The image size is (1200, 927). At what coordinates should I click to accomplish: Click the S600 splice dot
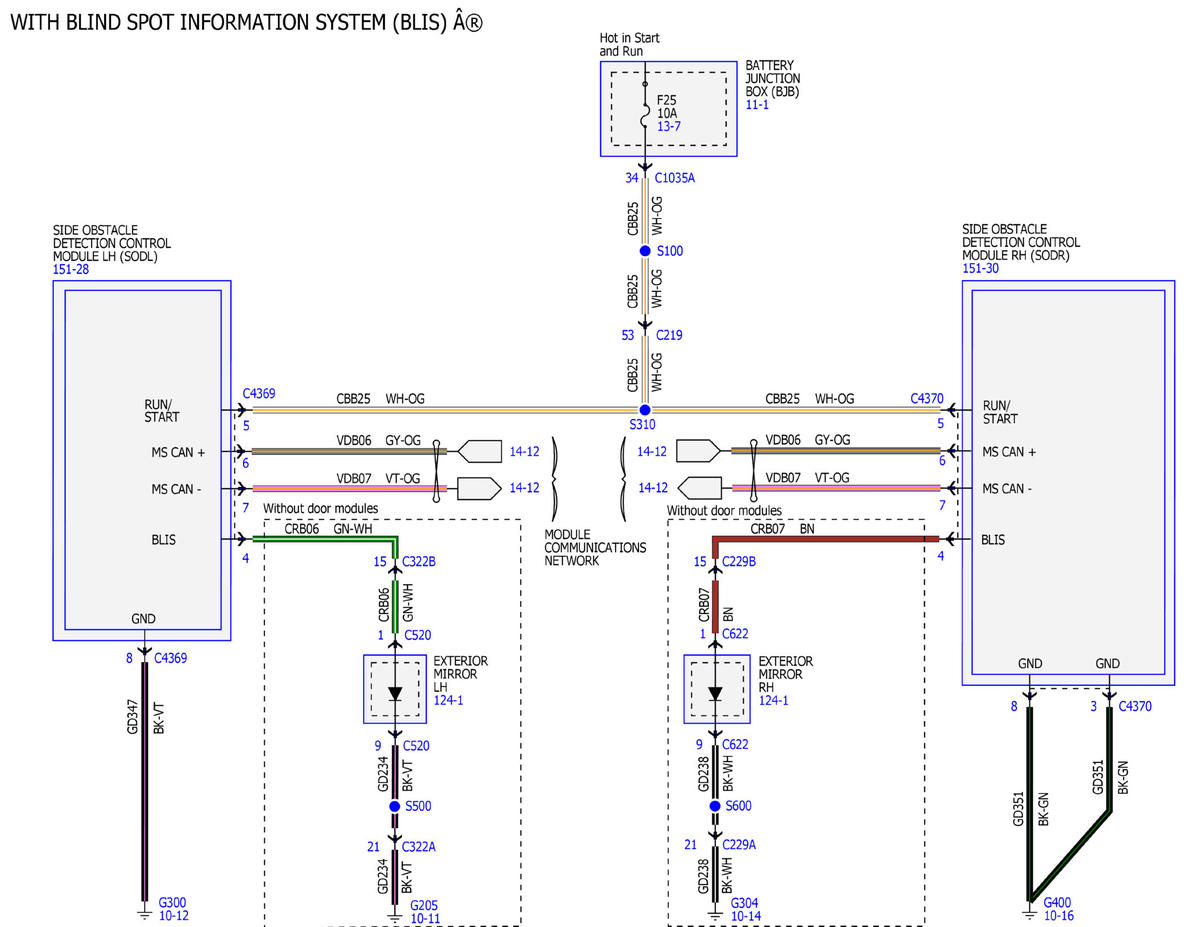click(x=715, y=806)
